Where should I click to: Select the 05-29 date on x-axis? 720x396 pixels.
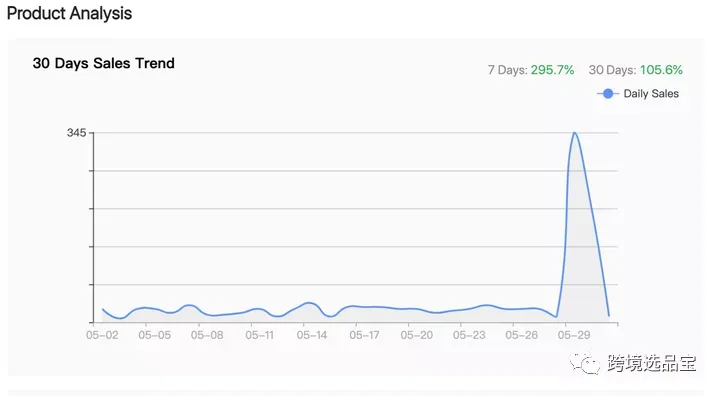(x=574, y=335)
